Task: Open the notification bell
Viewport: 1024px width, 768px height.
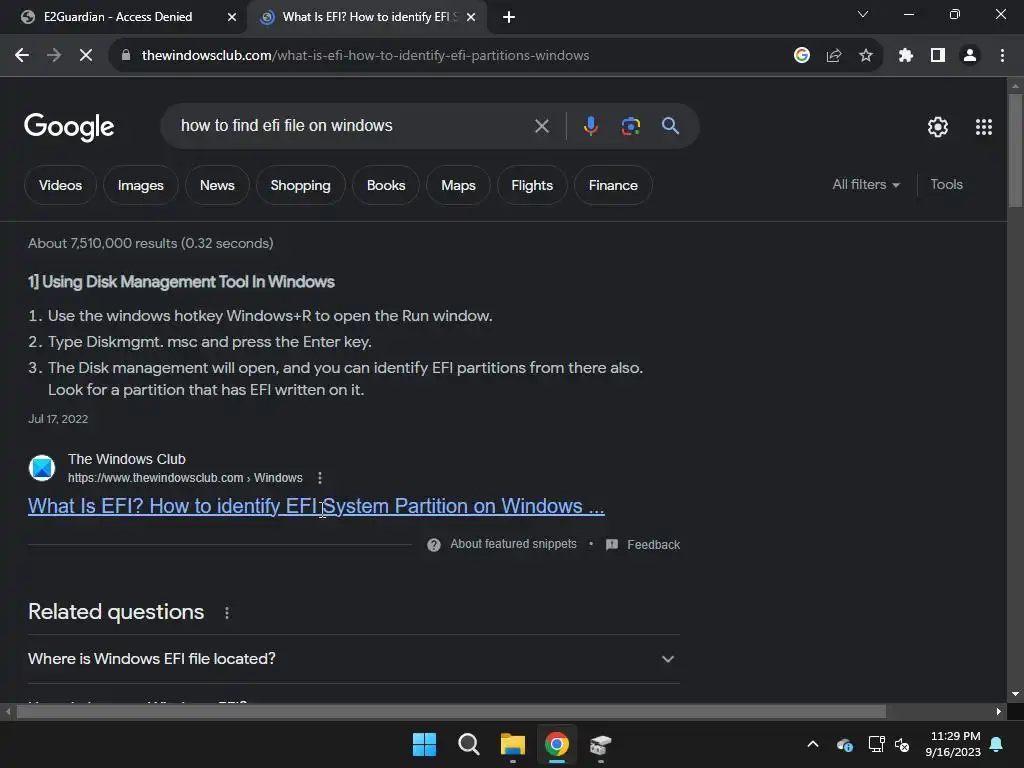Action: point(997,744)
